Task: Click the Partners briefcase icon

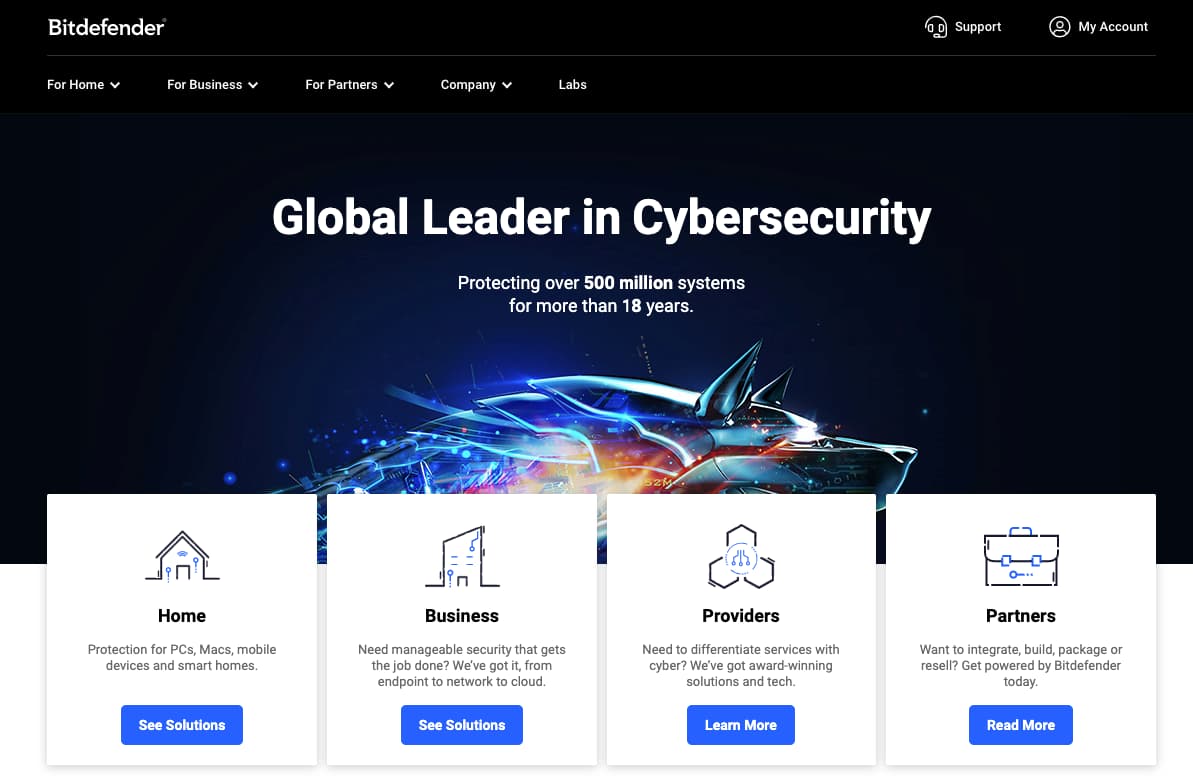Action: (x=1021, y=556)
